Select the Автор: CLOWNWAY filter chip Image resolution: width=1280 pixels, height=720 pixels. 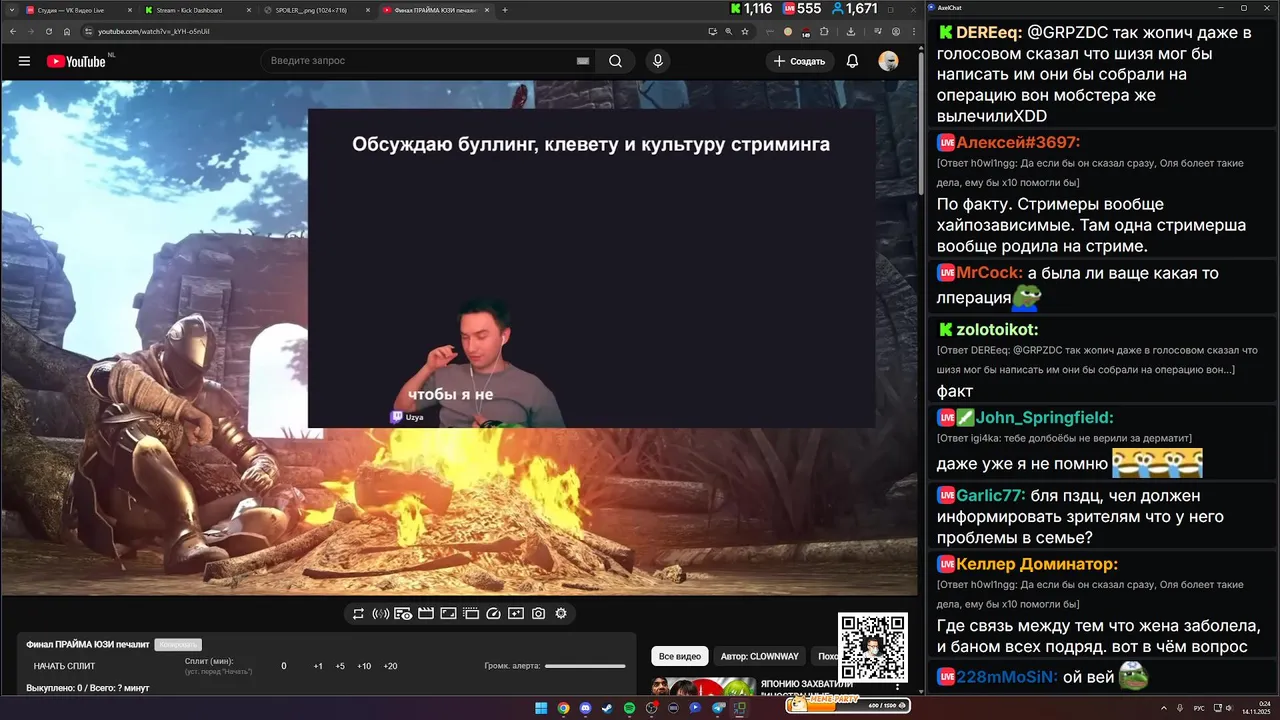760,656
